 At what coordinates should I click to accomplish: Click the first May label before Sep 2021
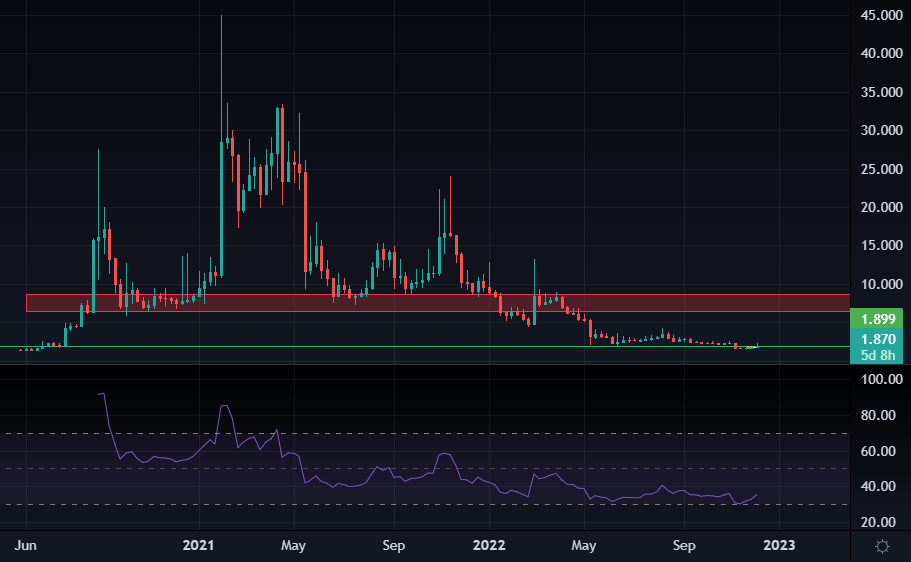293,546
